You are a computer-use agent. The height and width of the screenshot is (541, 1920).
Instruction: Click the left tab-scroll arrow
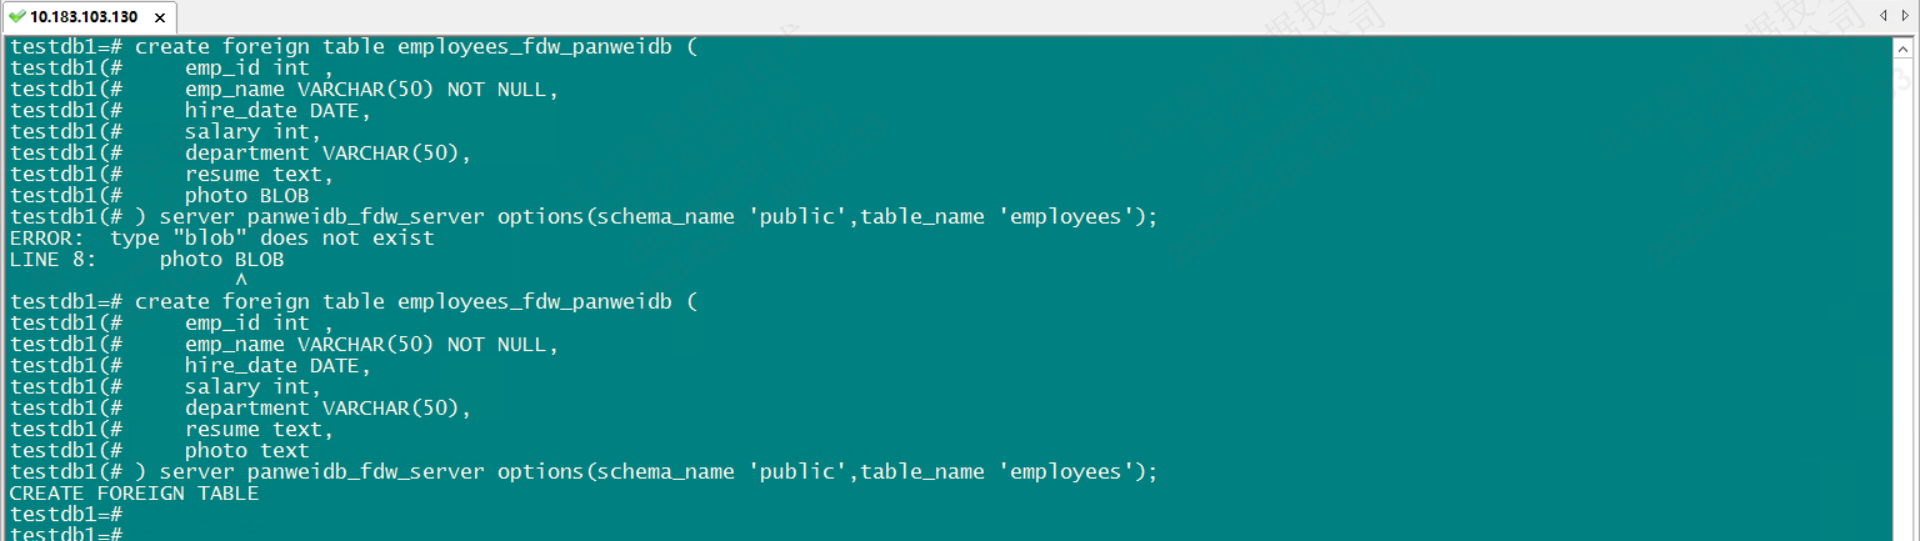coord(1883,15)
